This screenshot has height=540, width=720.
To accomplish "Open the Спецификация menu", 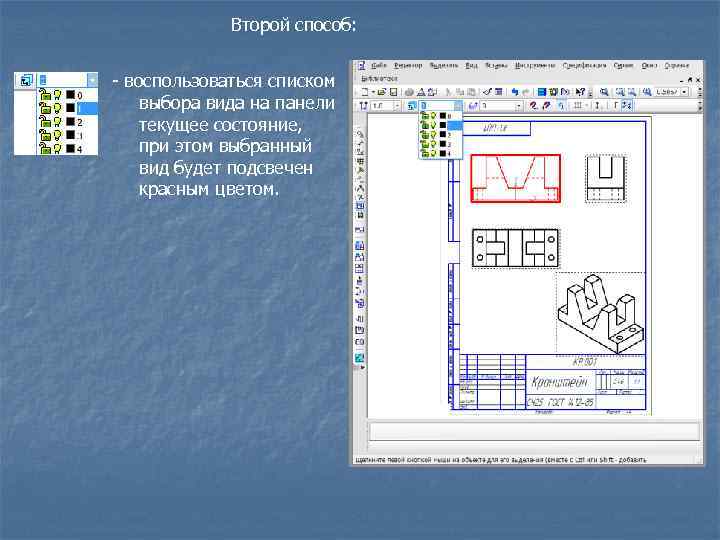I will [585, 66].
